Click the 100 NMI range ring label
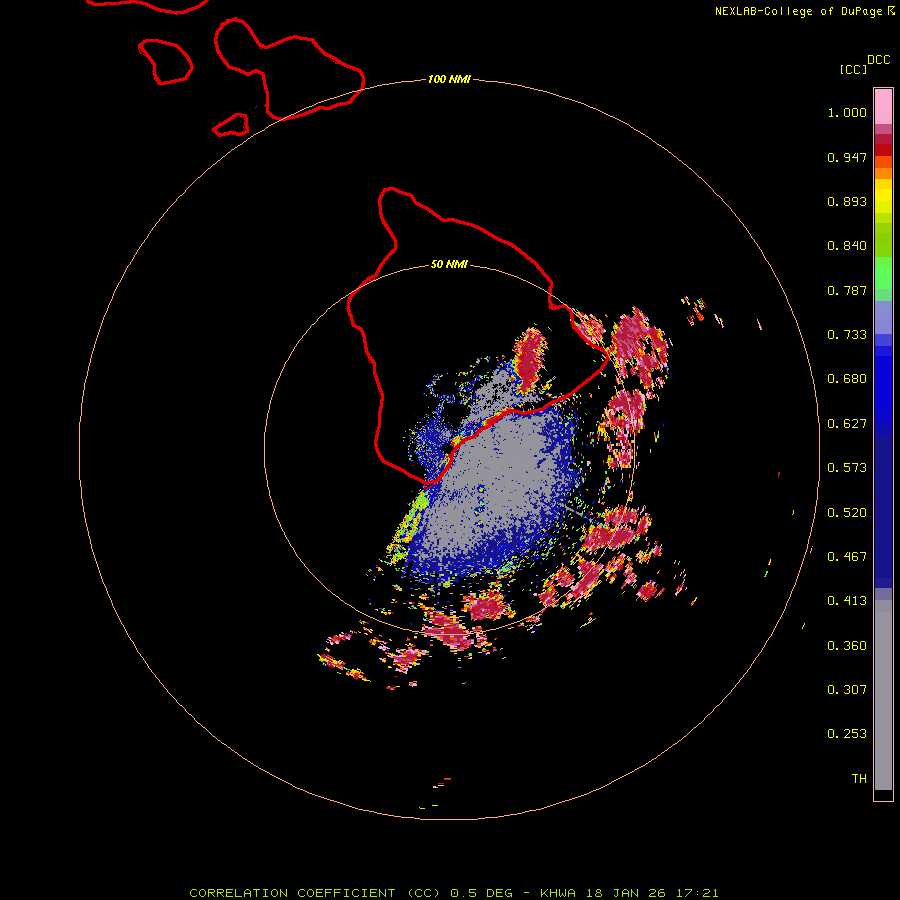 coord(449,79)
